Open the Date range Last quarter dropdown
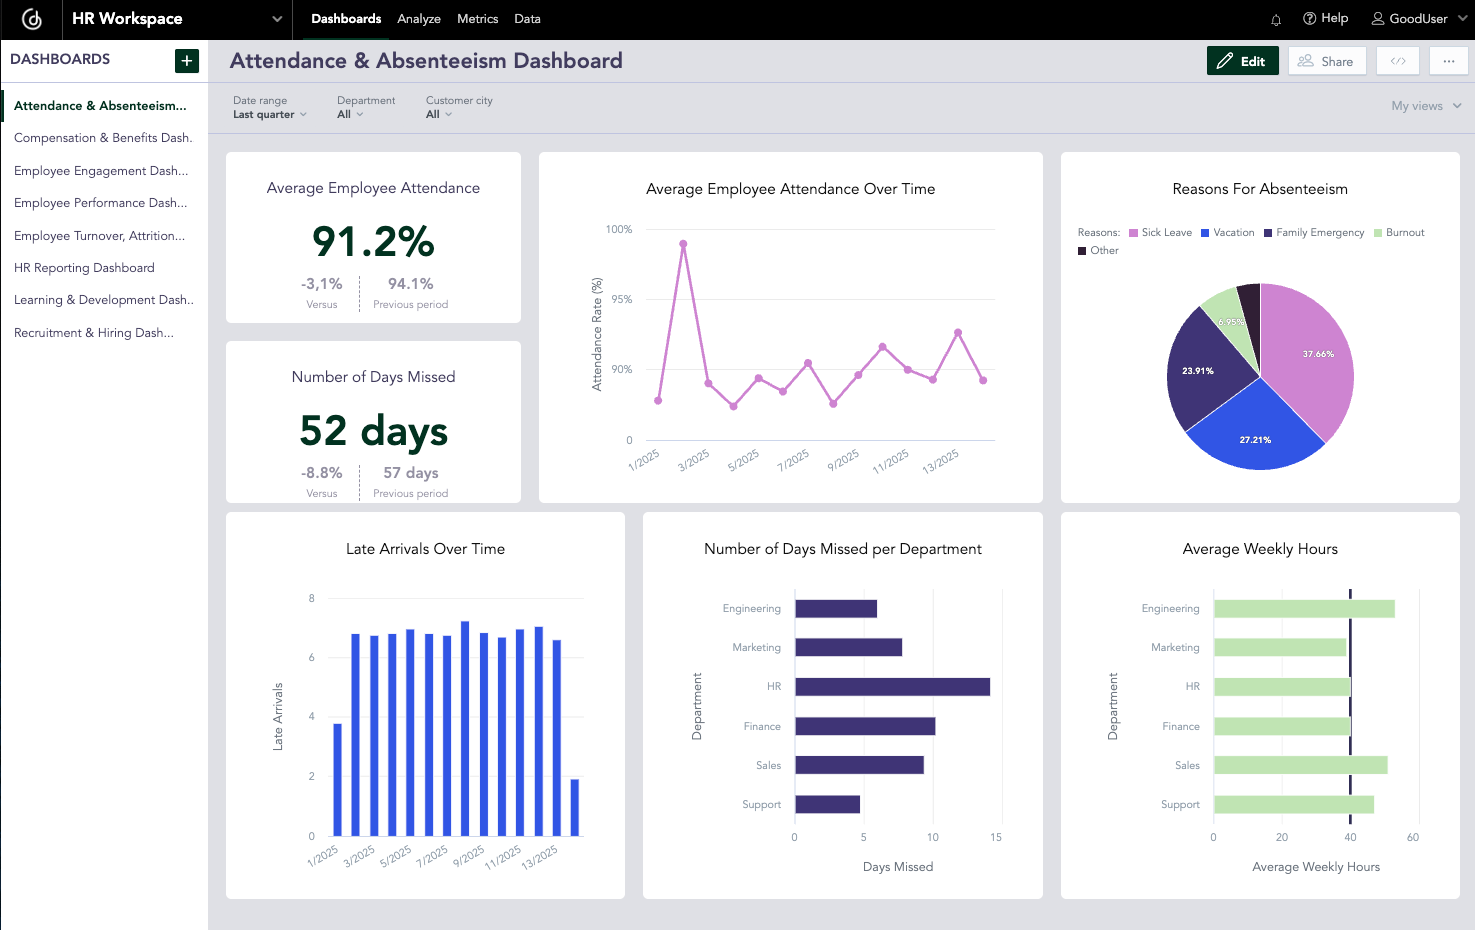The image size is (1475, 930). 268,114
